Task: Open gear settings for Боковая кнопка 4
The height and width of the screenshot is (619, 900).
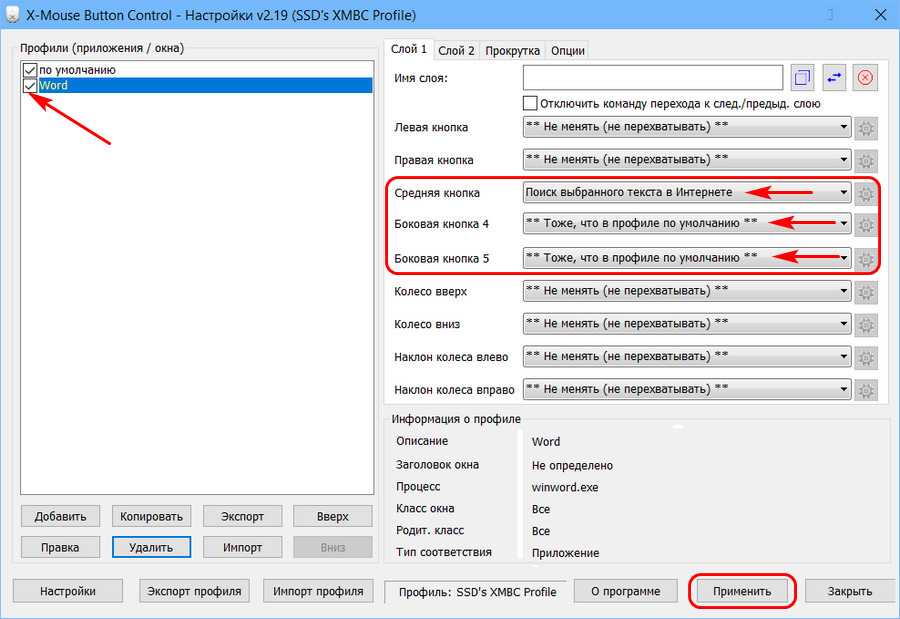Action: pyautogui.click(x=866, y=225)
